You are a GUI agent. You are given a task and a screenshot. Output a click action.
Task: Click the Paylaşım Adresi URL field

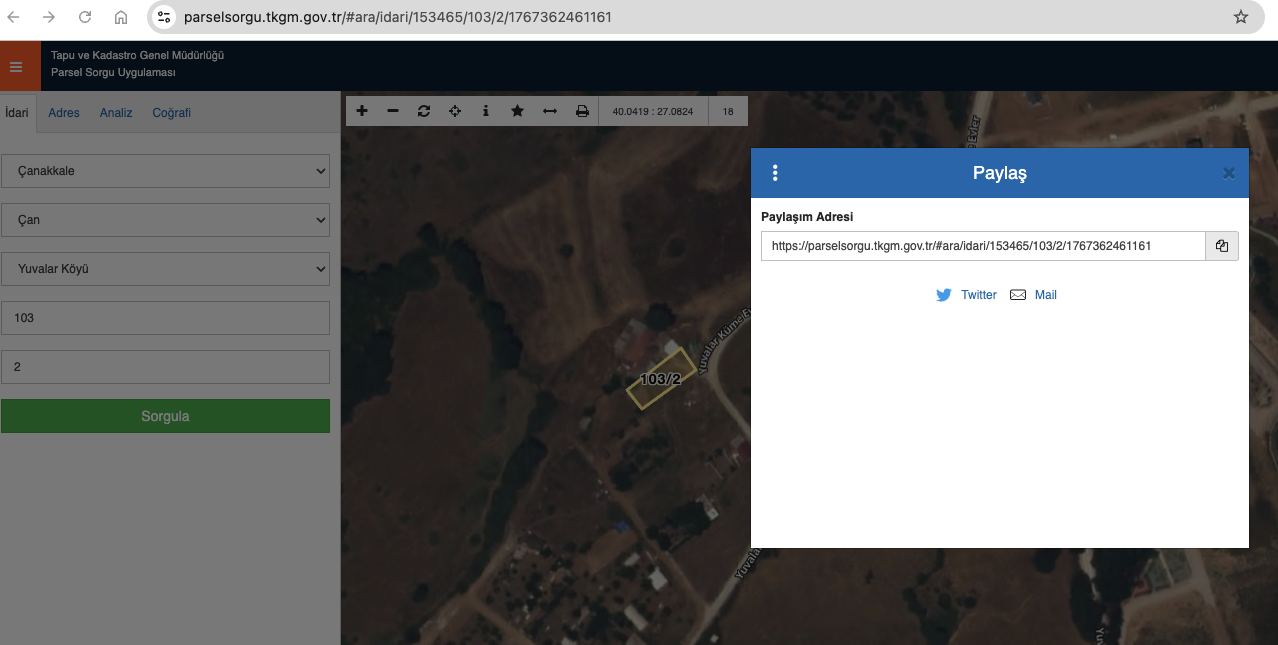coord(982,246)
